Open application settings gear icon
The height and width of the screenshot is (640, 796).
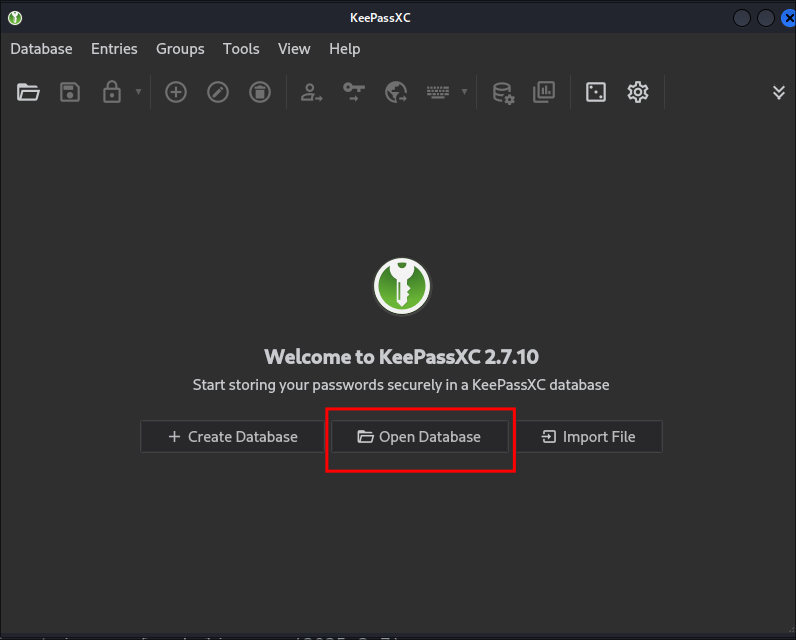pos(638,92)
